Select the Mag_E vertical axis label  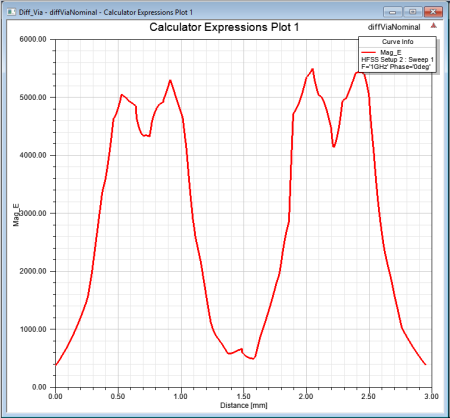16,215
